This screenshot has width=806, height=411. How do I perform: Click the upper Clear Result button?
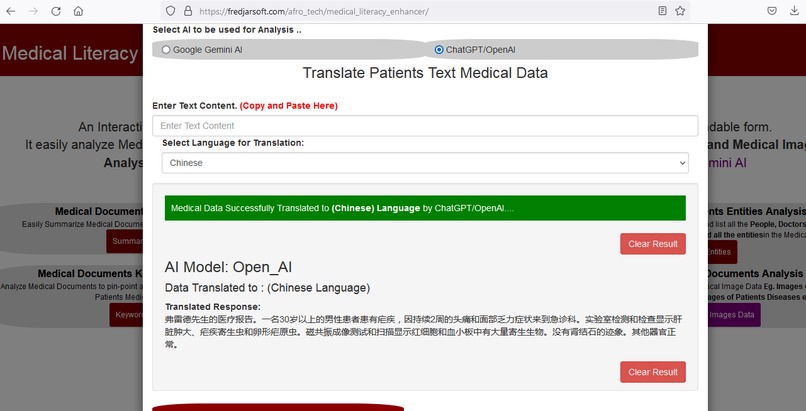tap(653, 244)
